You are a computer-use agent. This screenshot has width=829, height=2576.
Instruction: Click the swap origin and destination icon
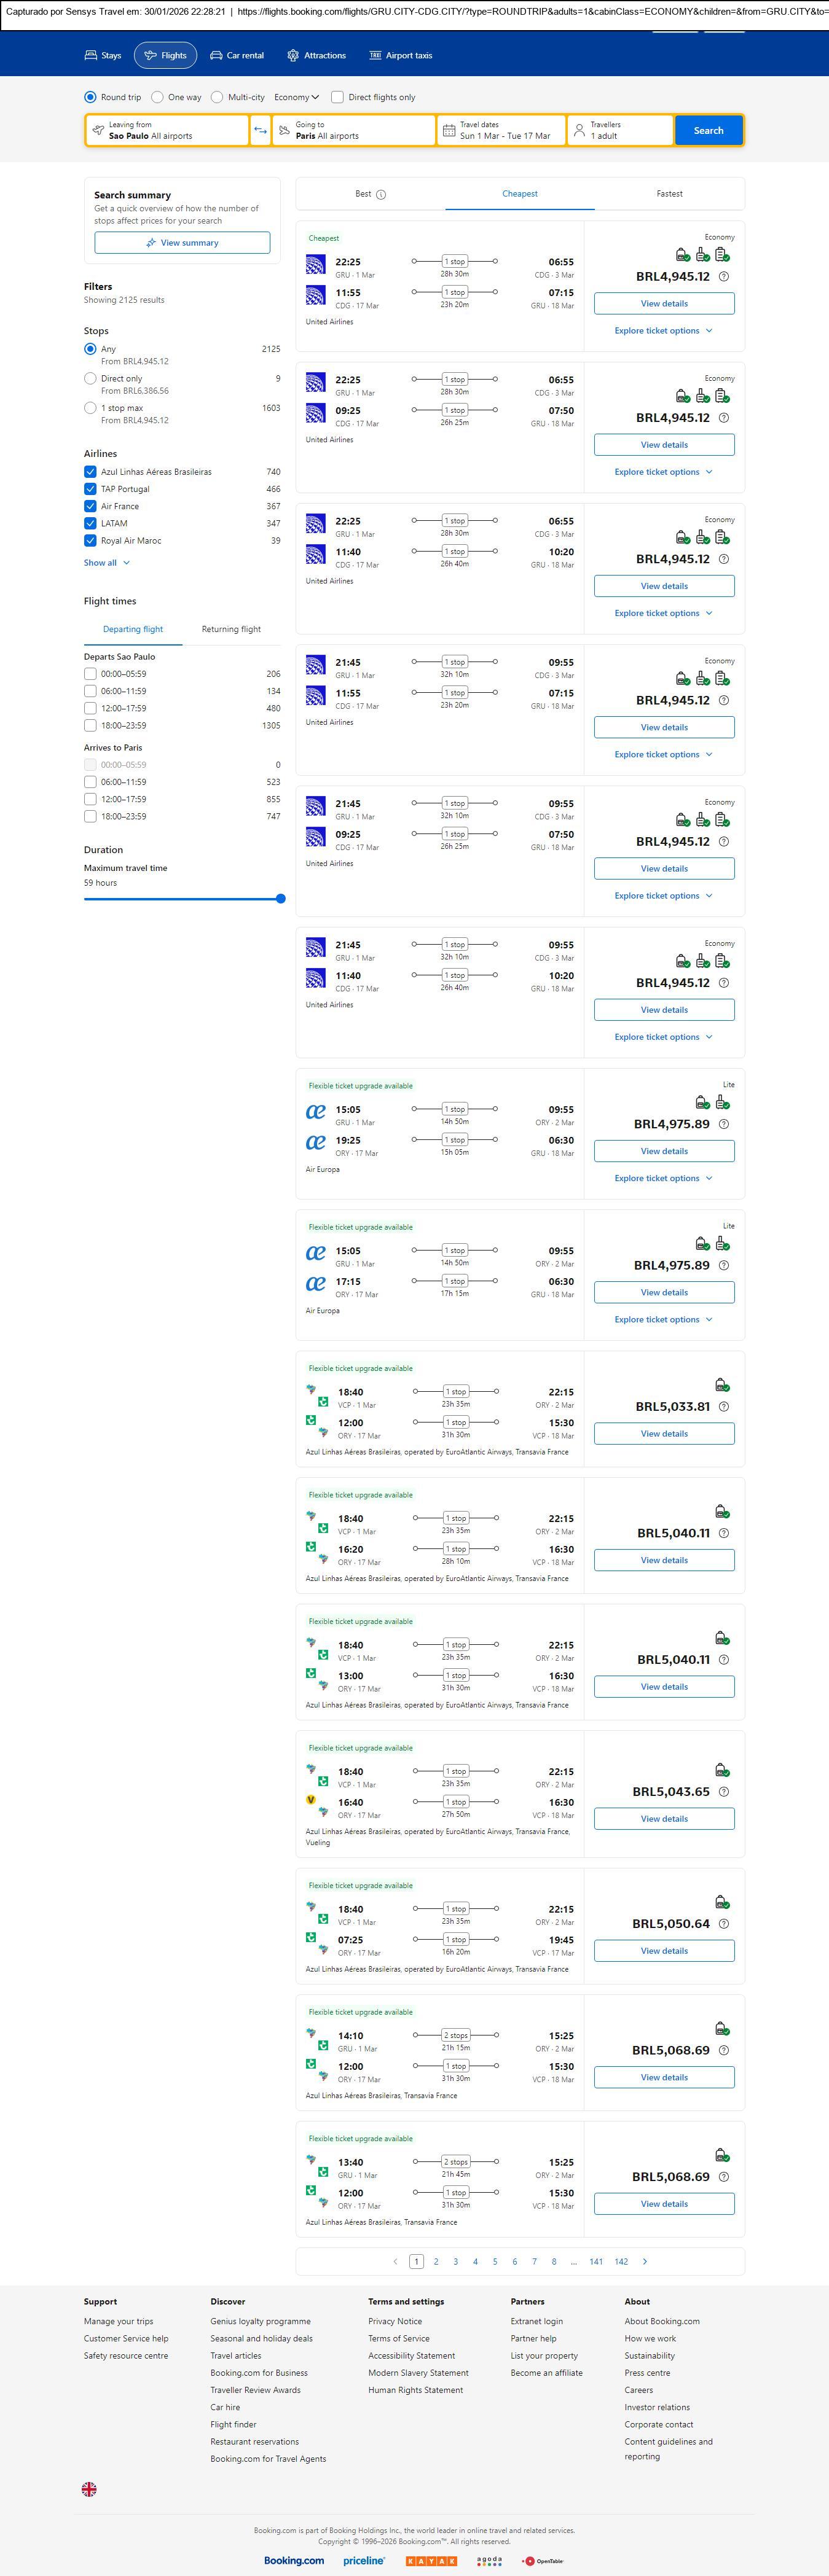pos(260,130)
